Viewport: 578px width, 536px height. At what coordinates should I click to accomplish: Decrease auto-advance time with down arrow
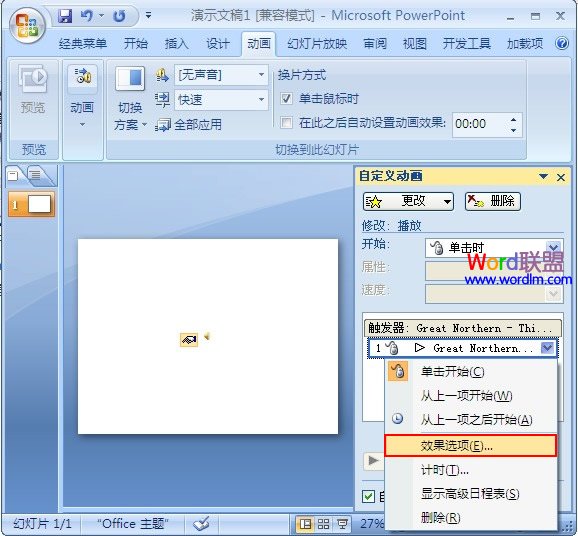pos(513,130)
